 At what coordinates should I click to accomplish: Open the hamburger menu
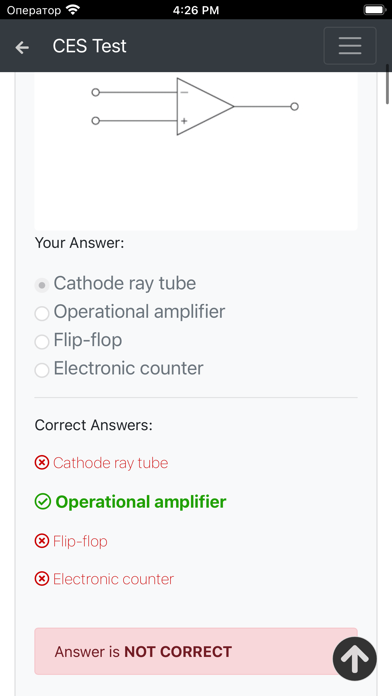(x=350, y=46)
